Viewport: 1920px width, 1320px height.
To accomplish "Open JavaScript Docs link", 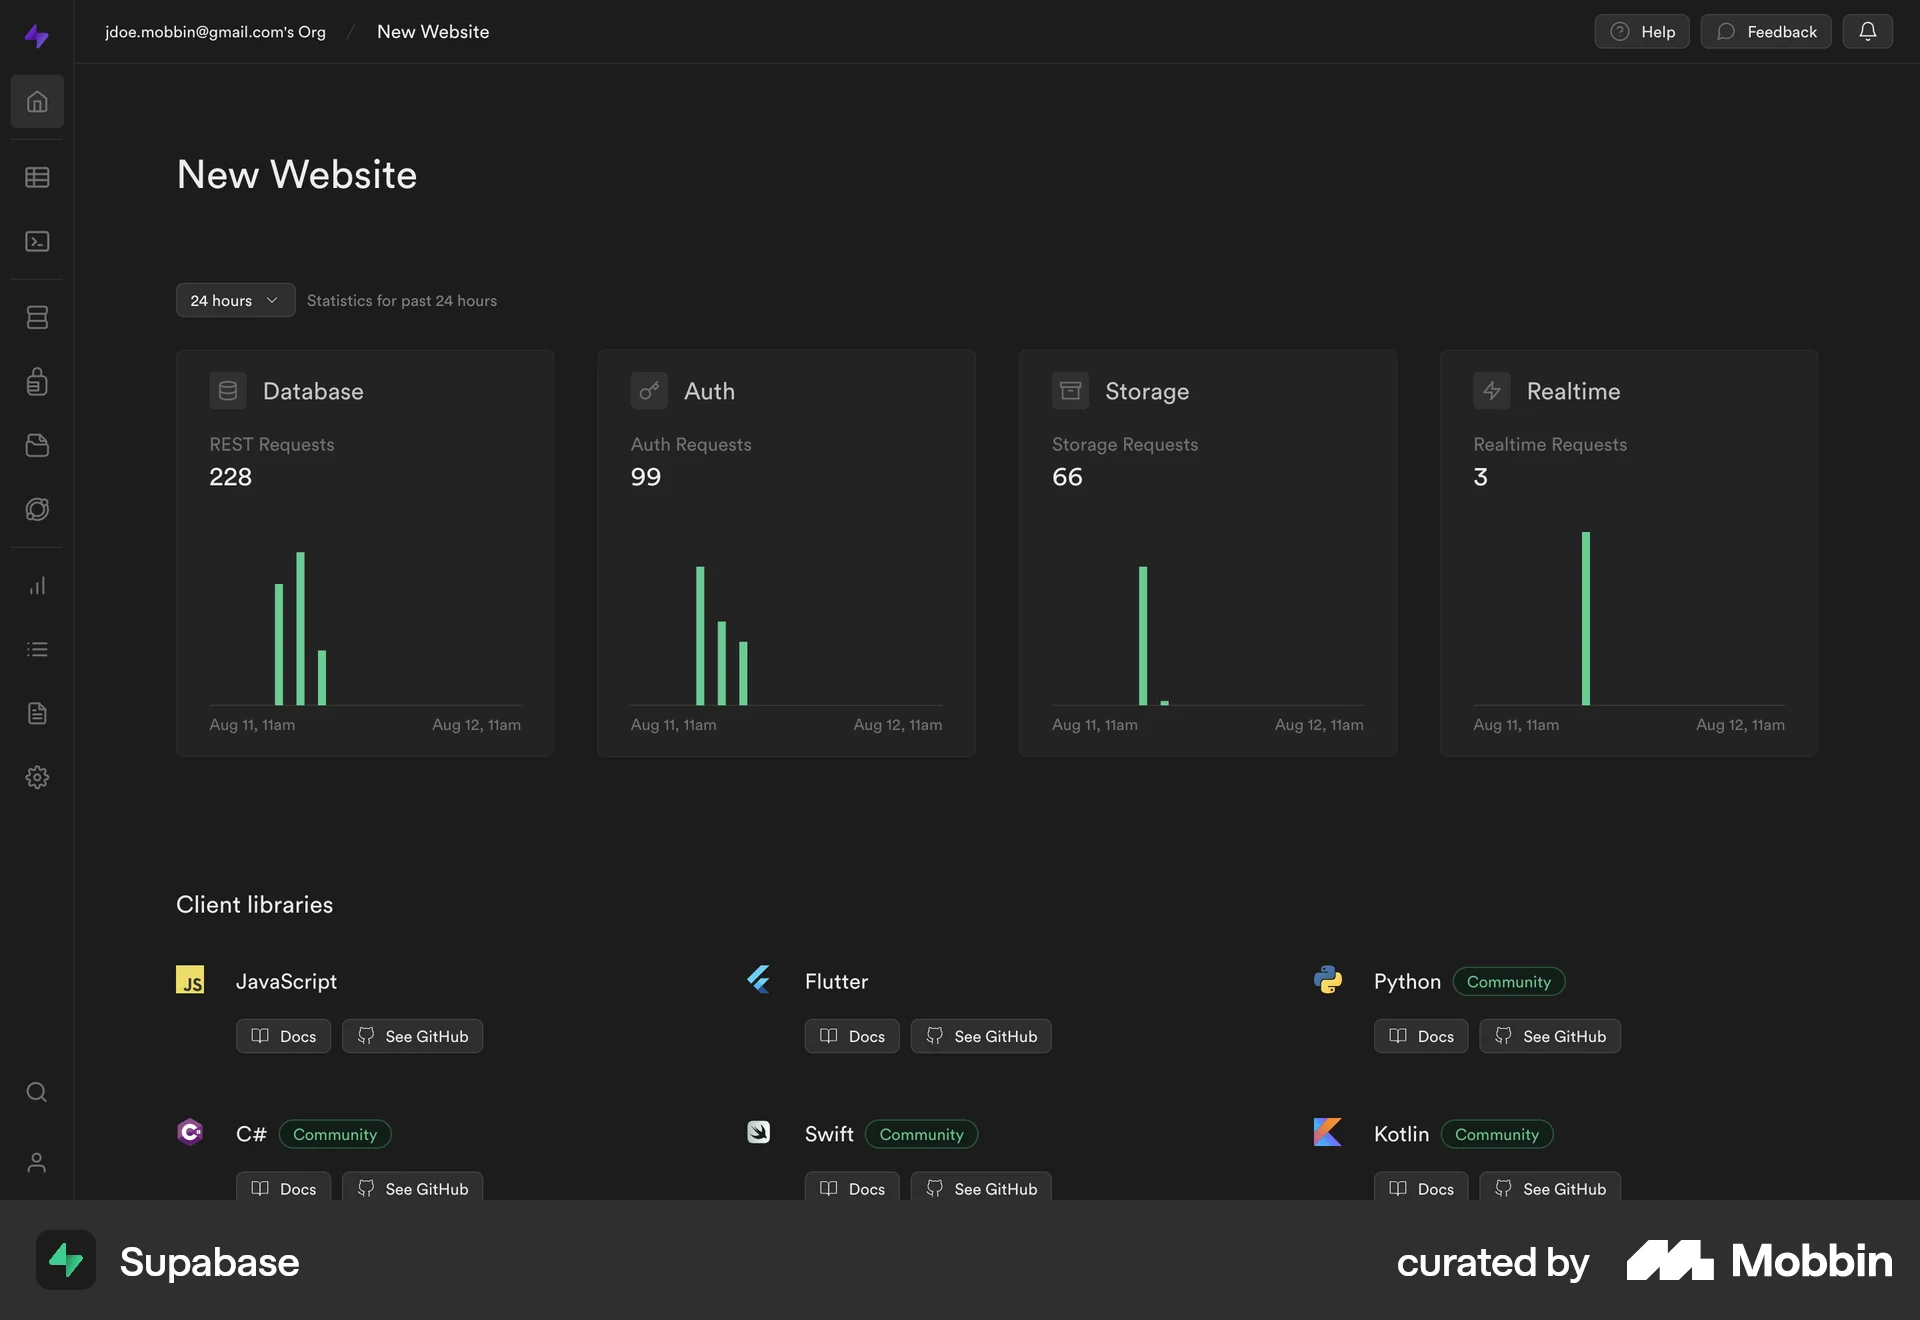I will (283, 1037).
